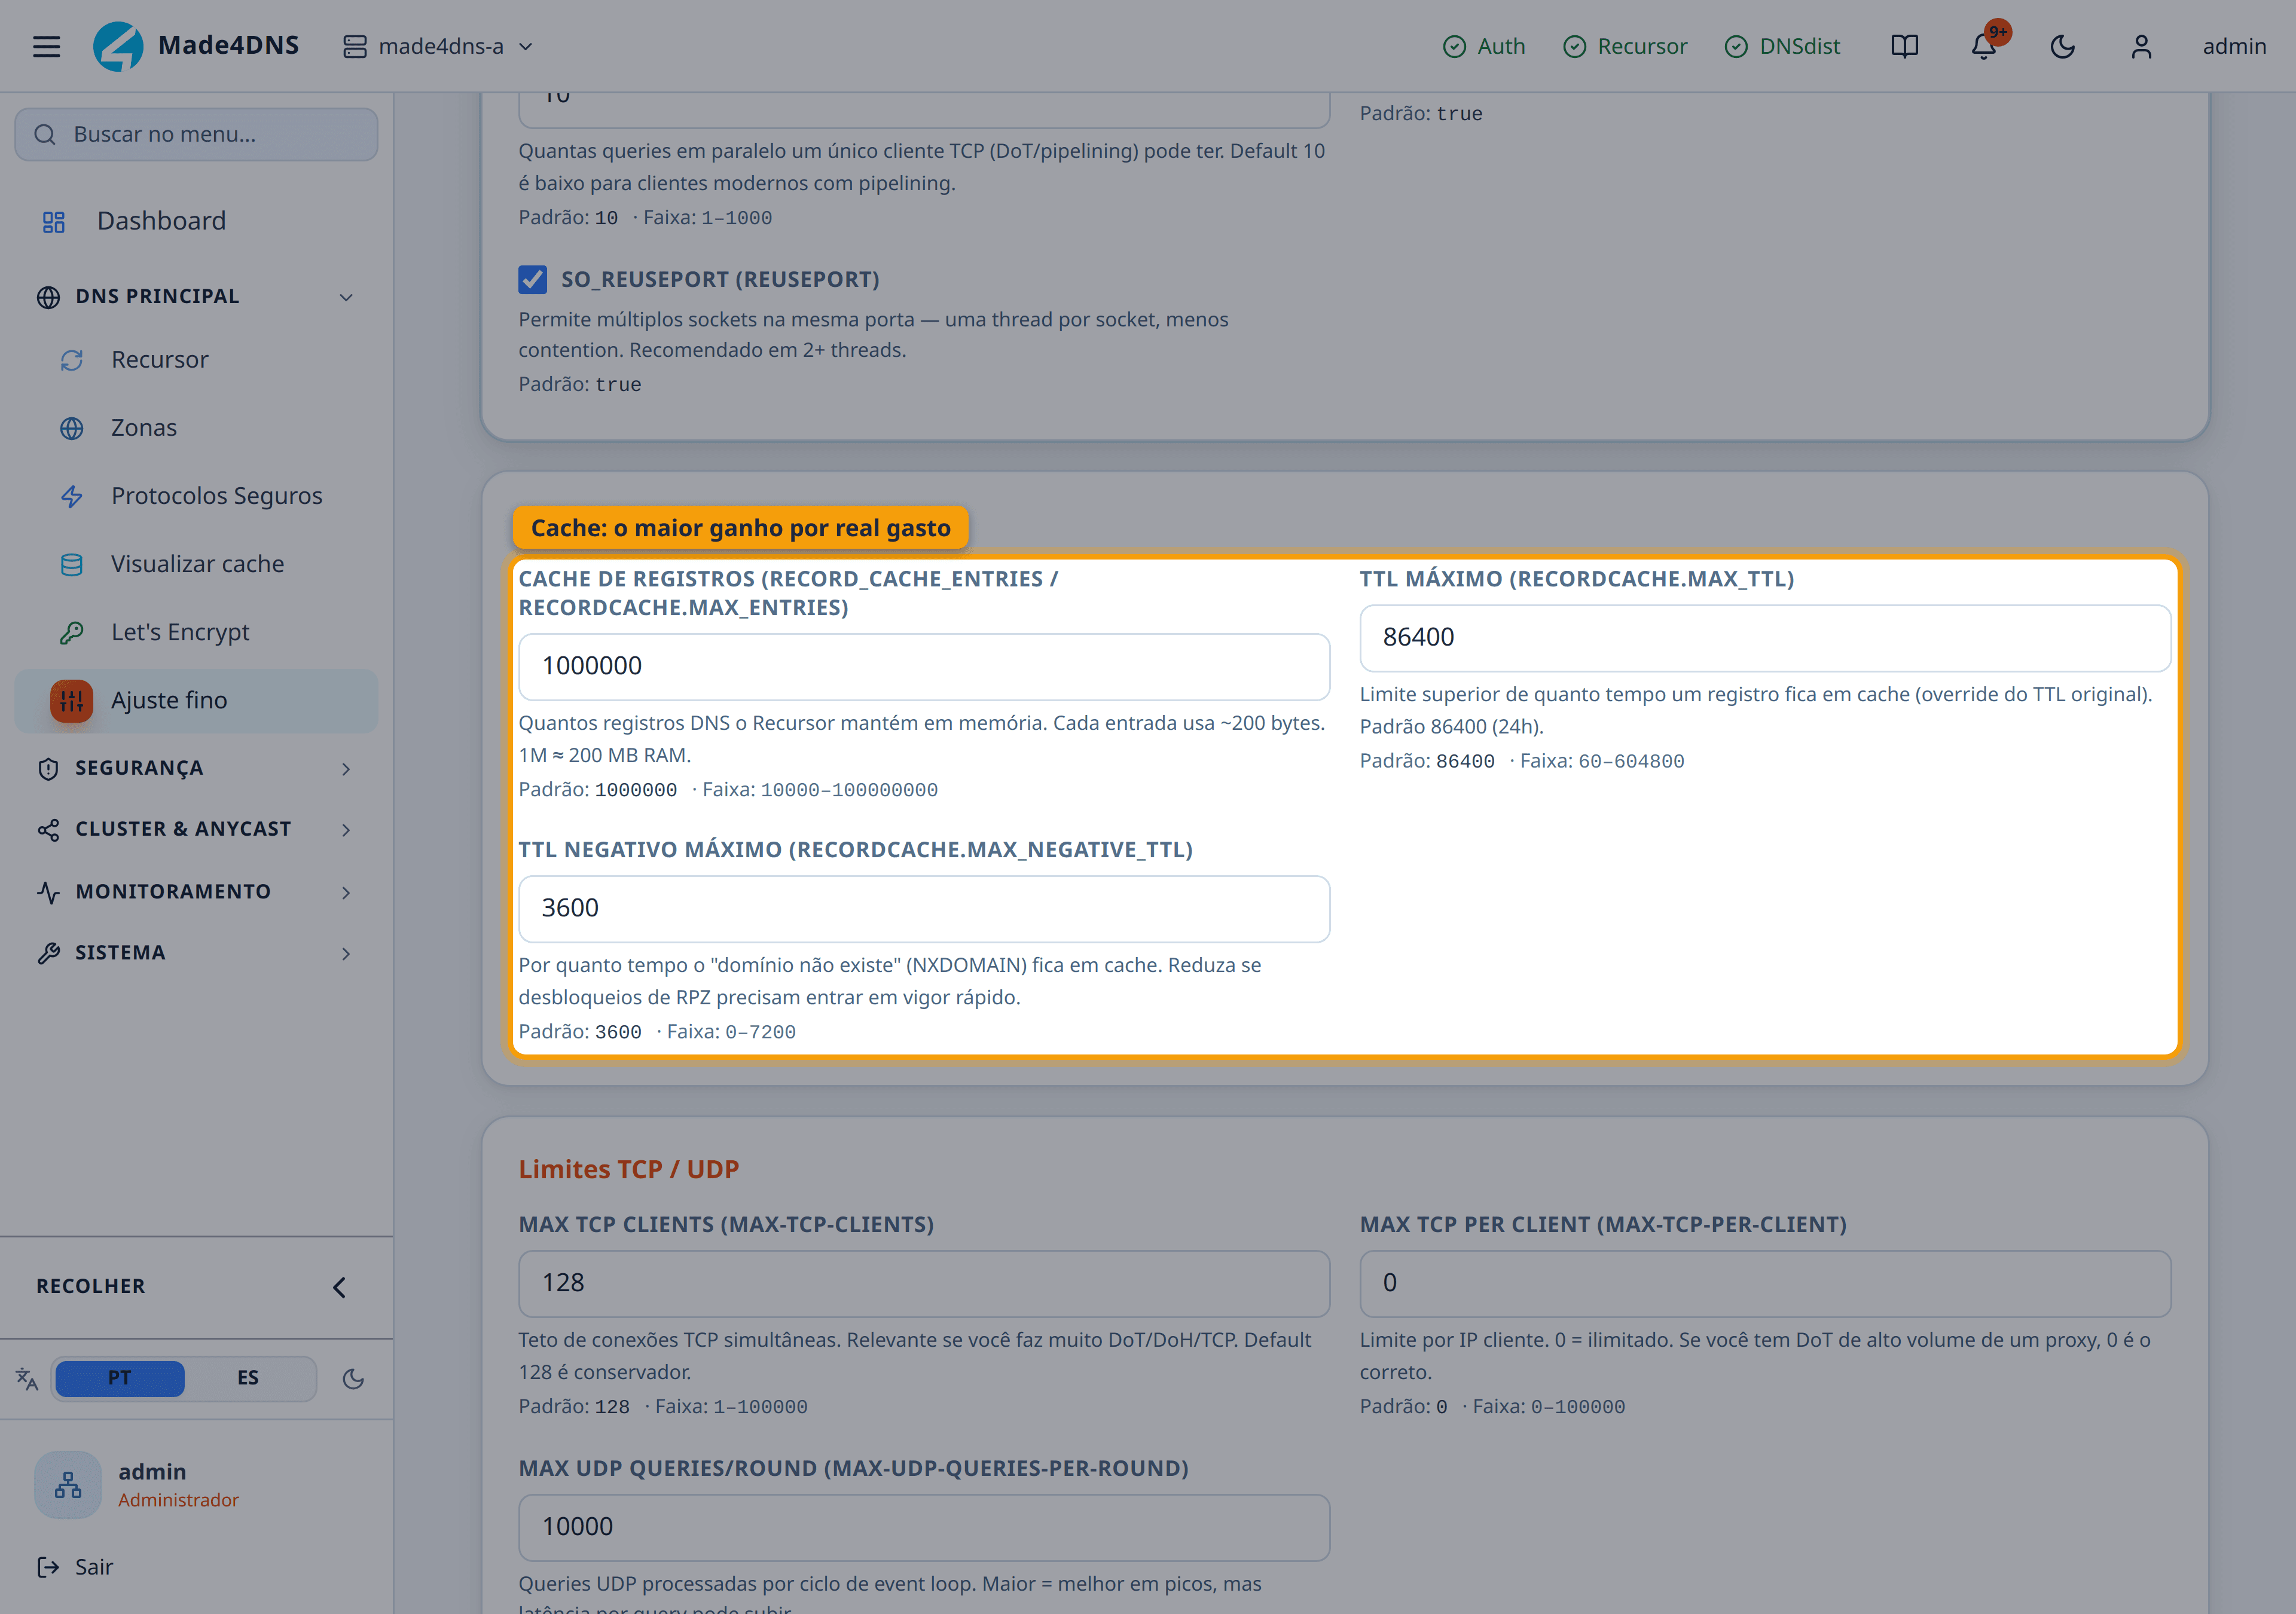
Task: Click the Limites TCP / UDP heading
Action: click(629, 1170)
